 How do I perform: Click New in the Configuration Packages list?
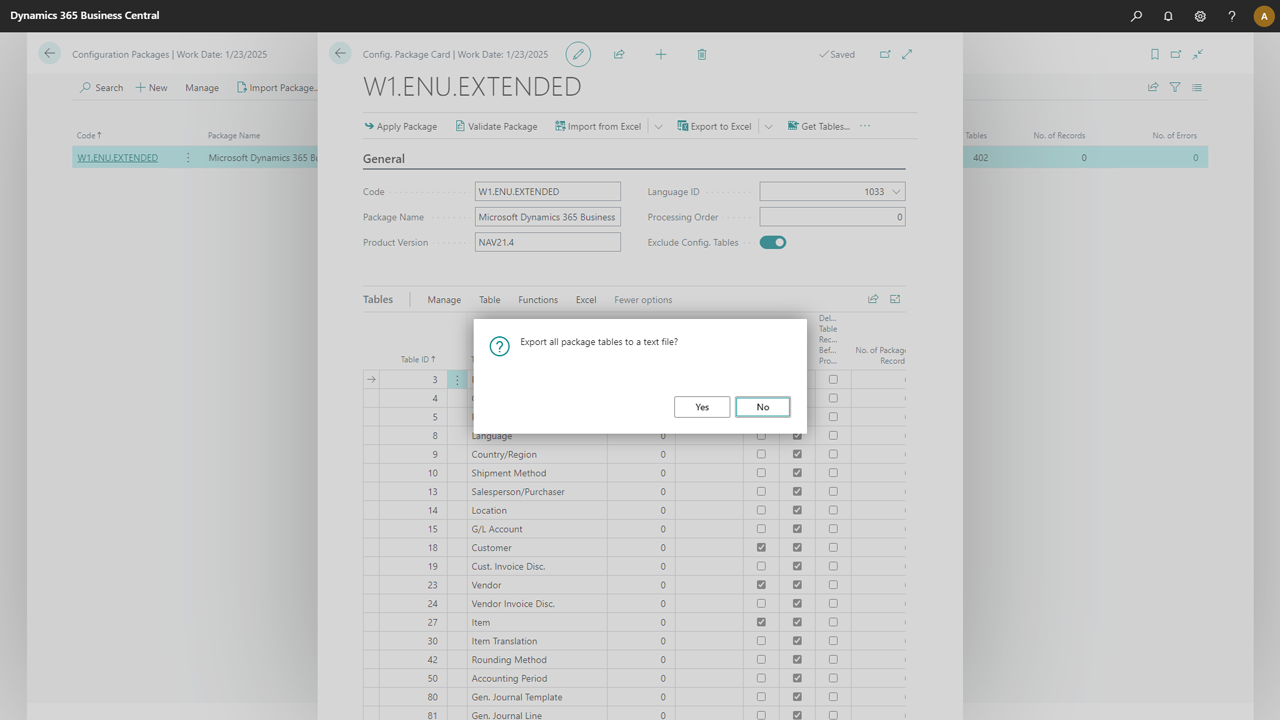(151, 88)
